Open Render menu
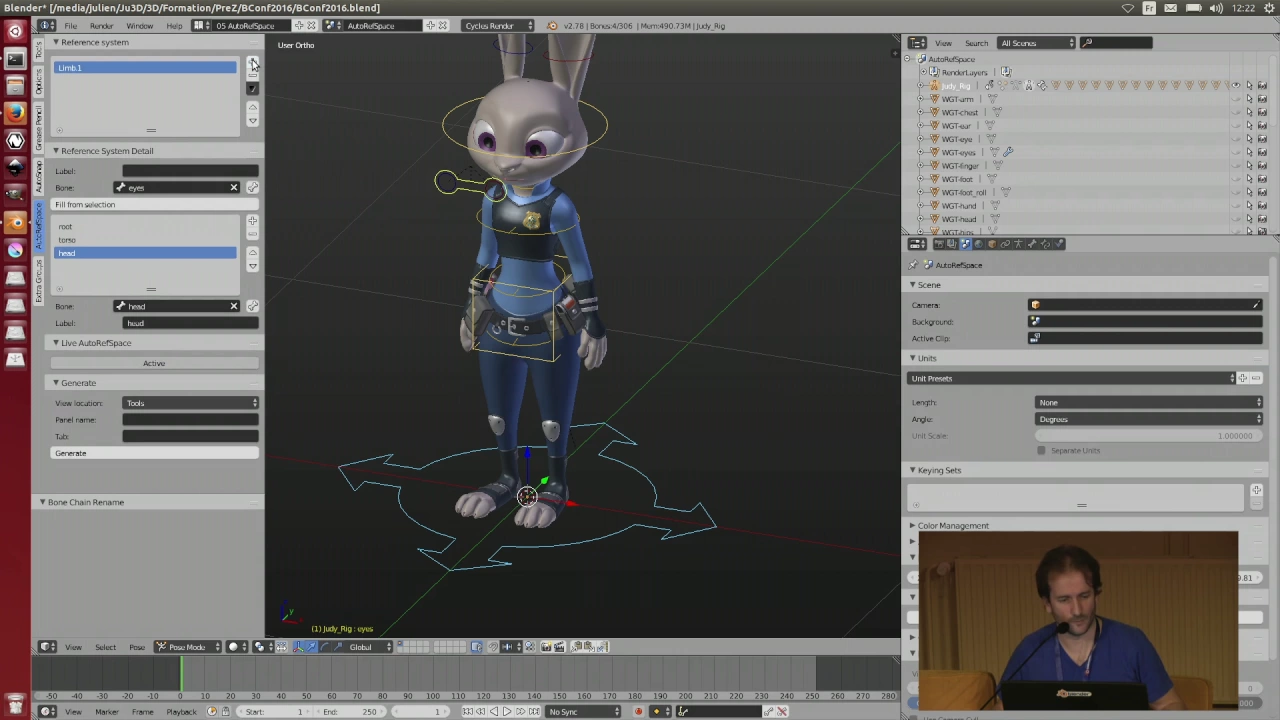The height and width of the screenshot is (720, 1280). coord(101,25)
